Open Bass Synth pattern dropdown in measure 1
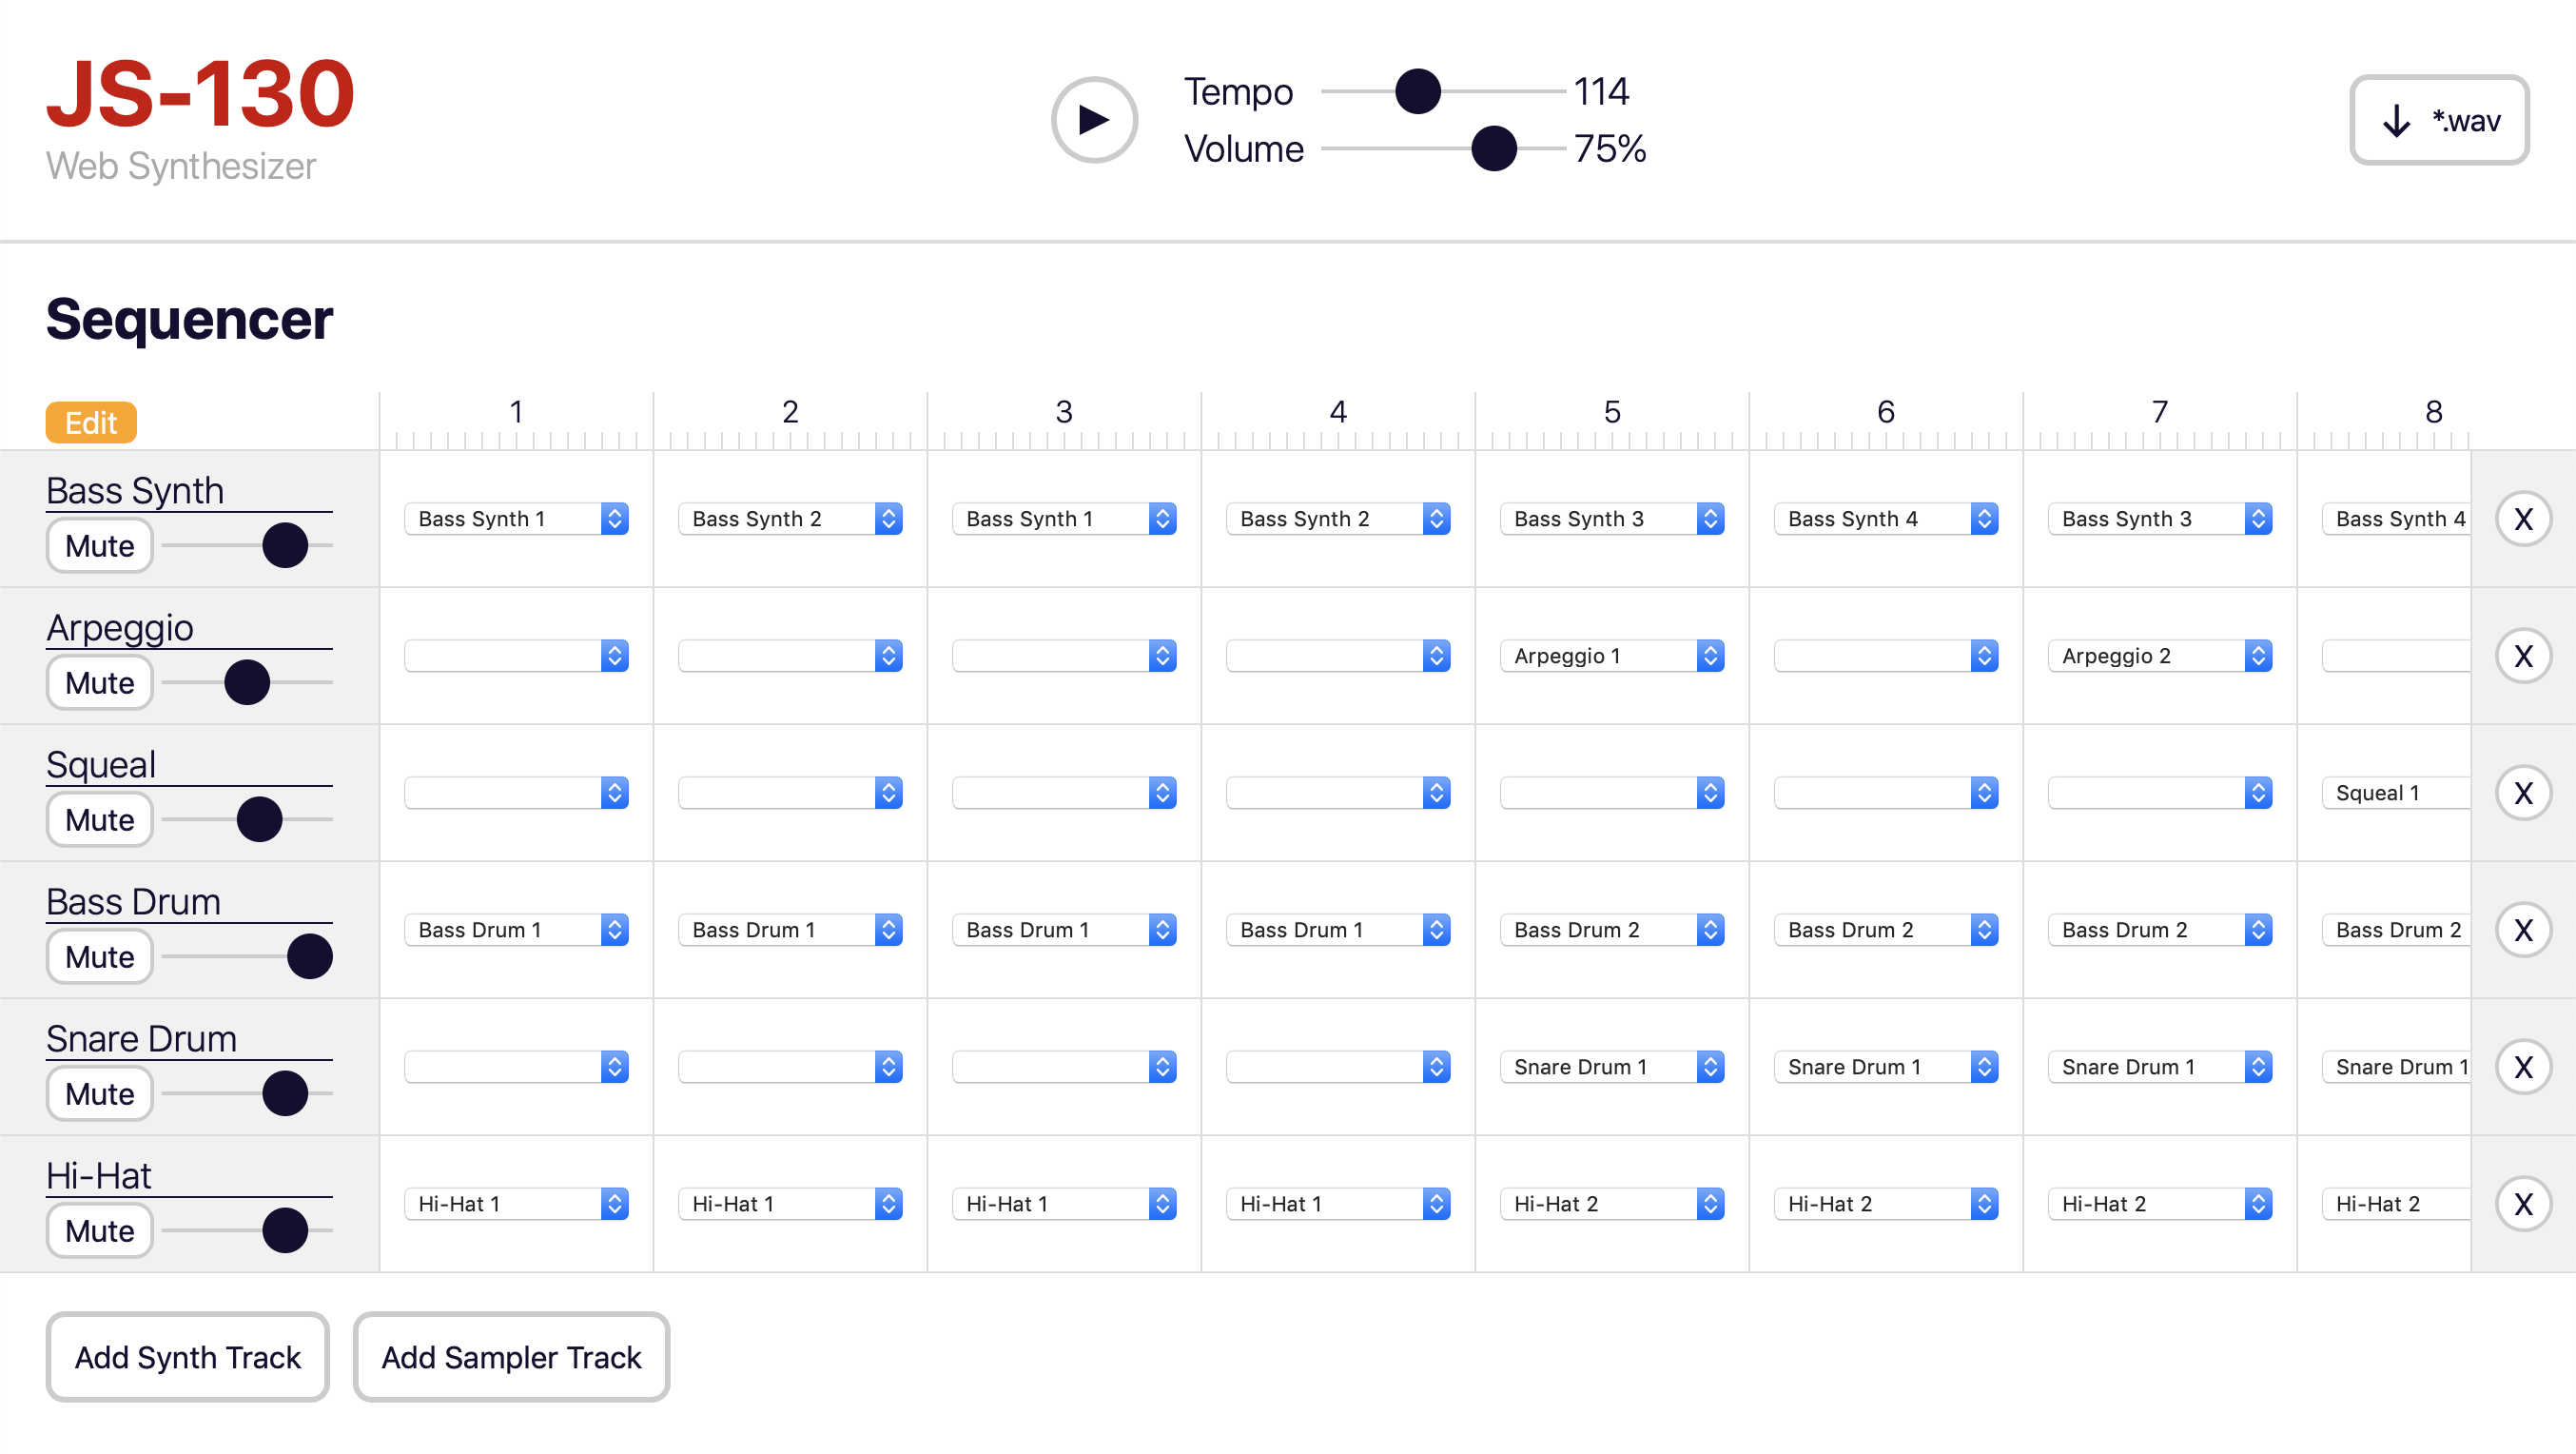2576x1454 pixels. (516, 519)
